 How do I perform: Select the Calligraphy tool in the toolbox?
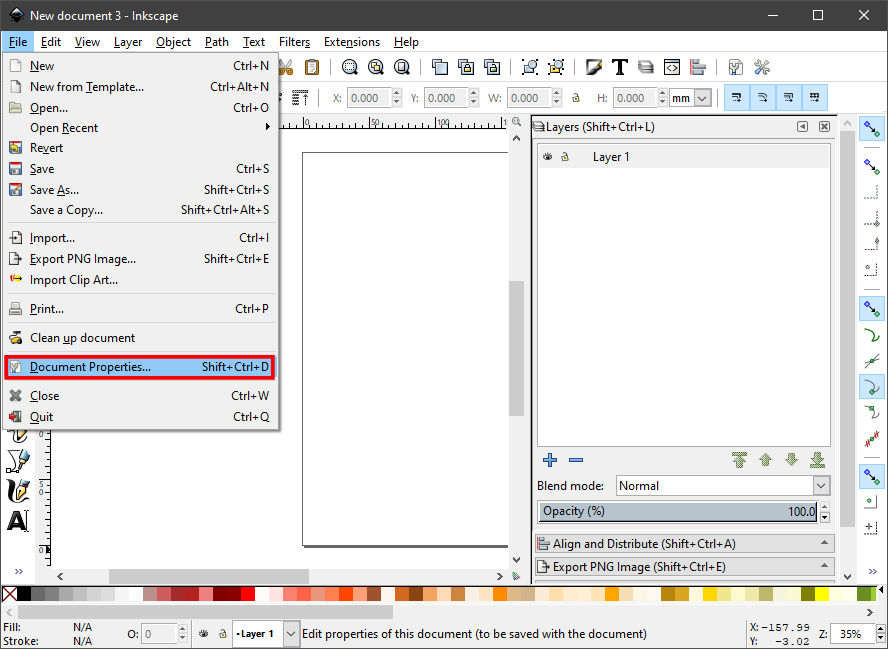[17, 491]
